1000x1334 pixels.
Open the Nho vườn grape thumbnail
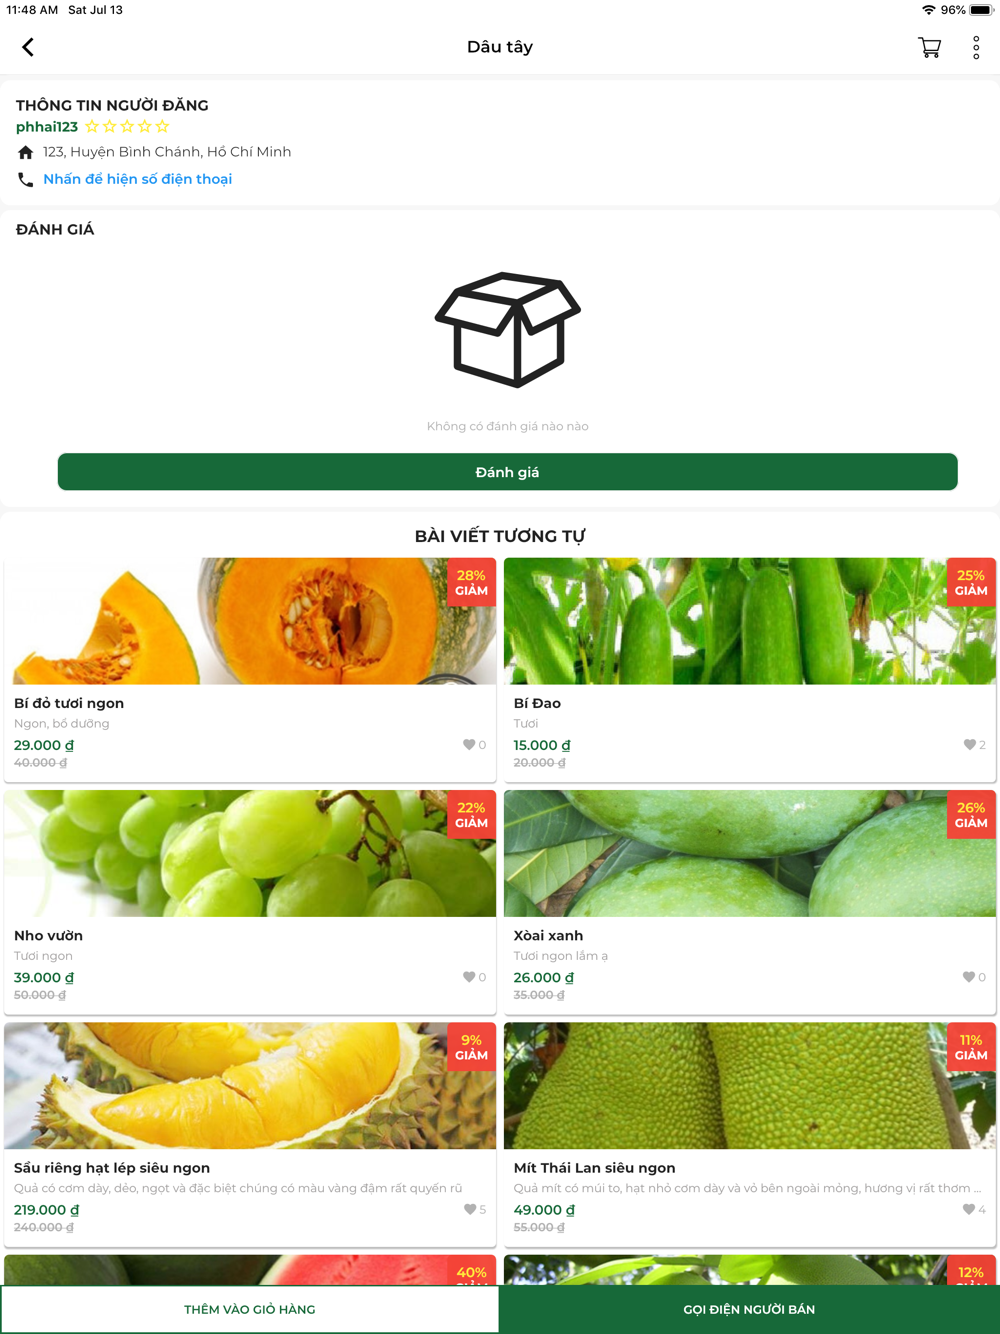tap(250, 853)
